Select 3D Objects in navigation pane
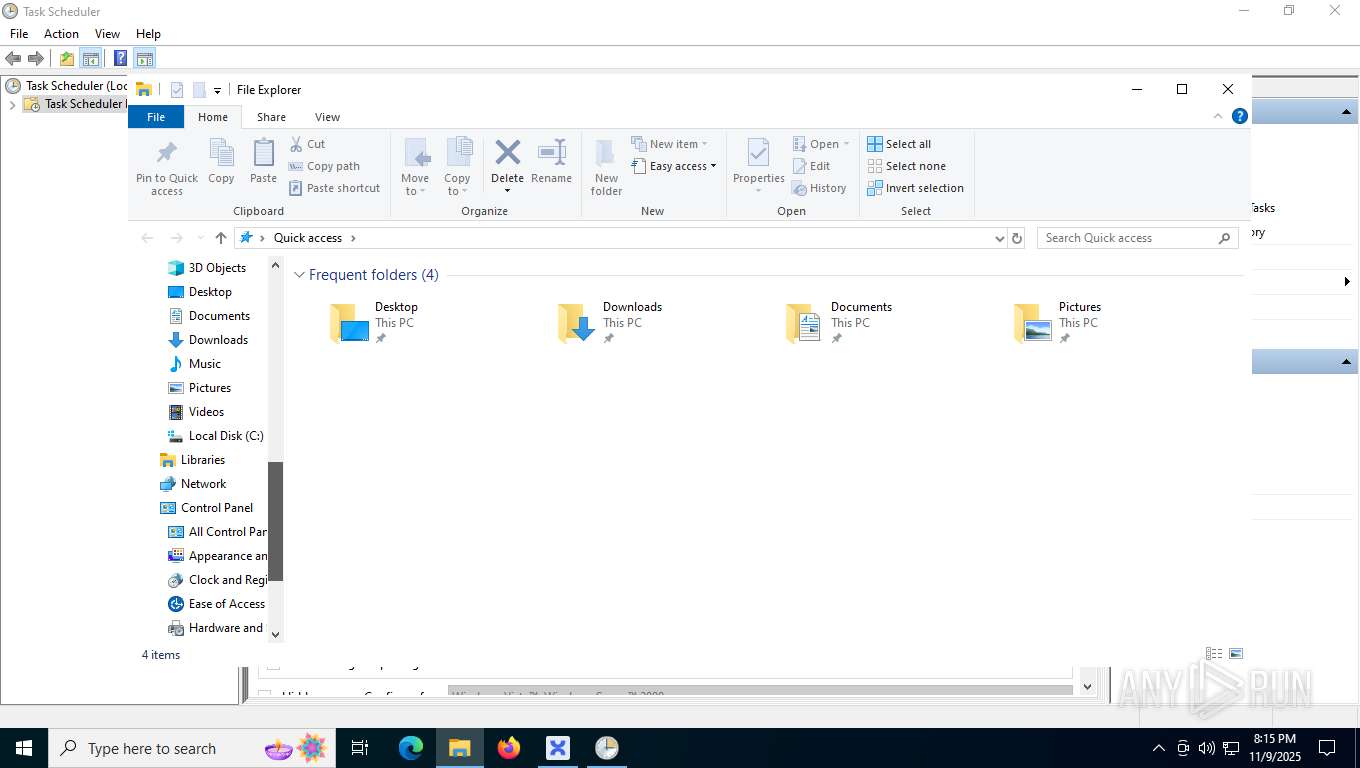 click(x=207, y=268)
